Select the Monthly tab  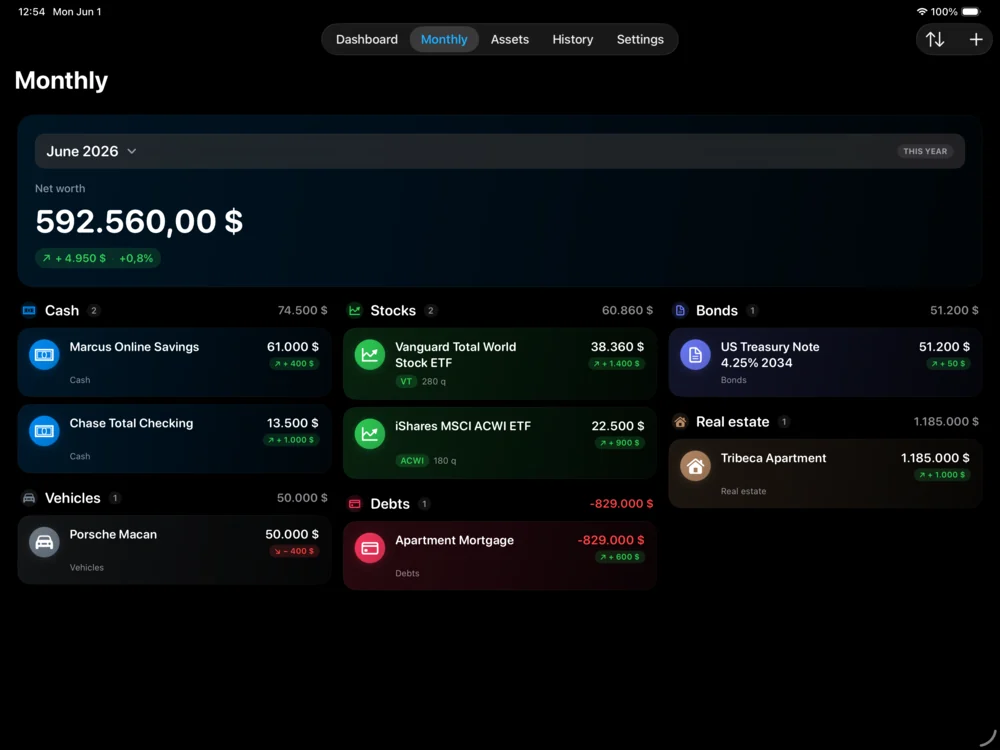point(444,40)
